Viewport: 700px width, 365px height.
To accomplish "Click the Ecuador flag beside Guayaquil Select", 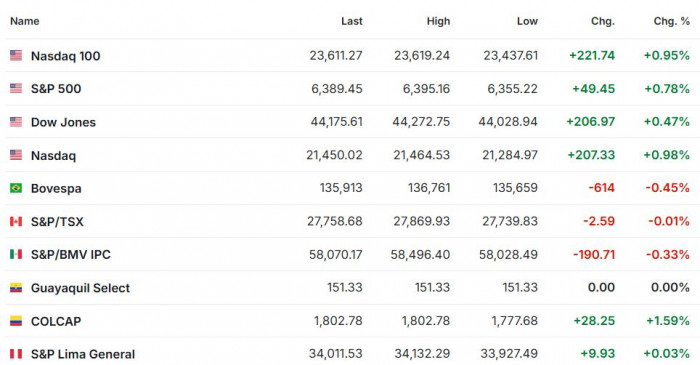I will [16, 288].
